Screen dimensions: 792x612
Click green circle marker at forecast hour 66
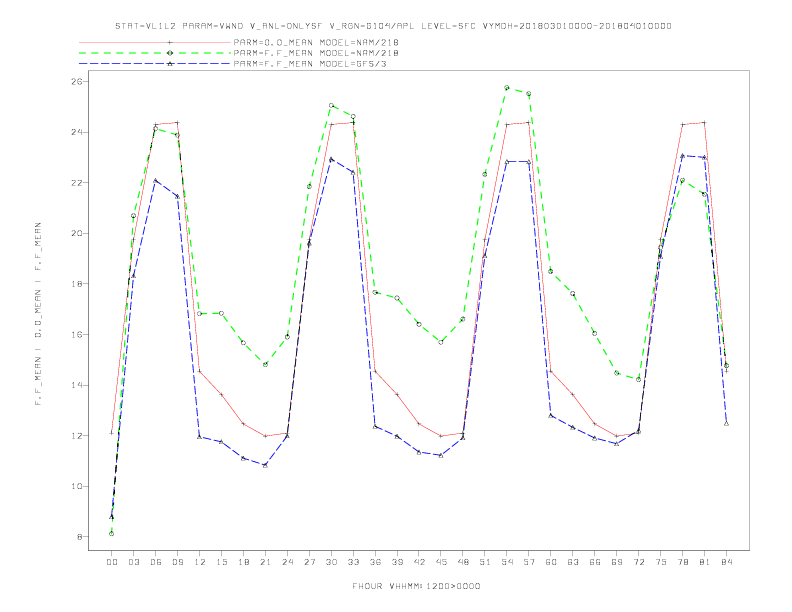pyautogui.click(x=595, y=333)
